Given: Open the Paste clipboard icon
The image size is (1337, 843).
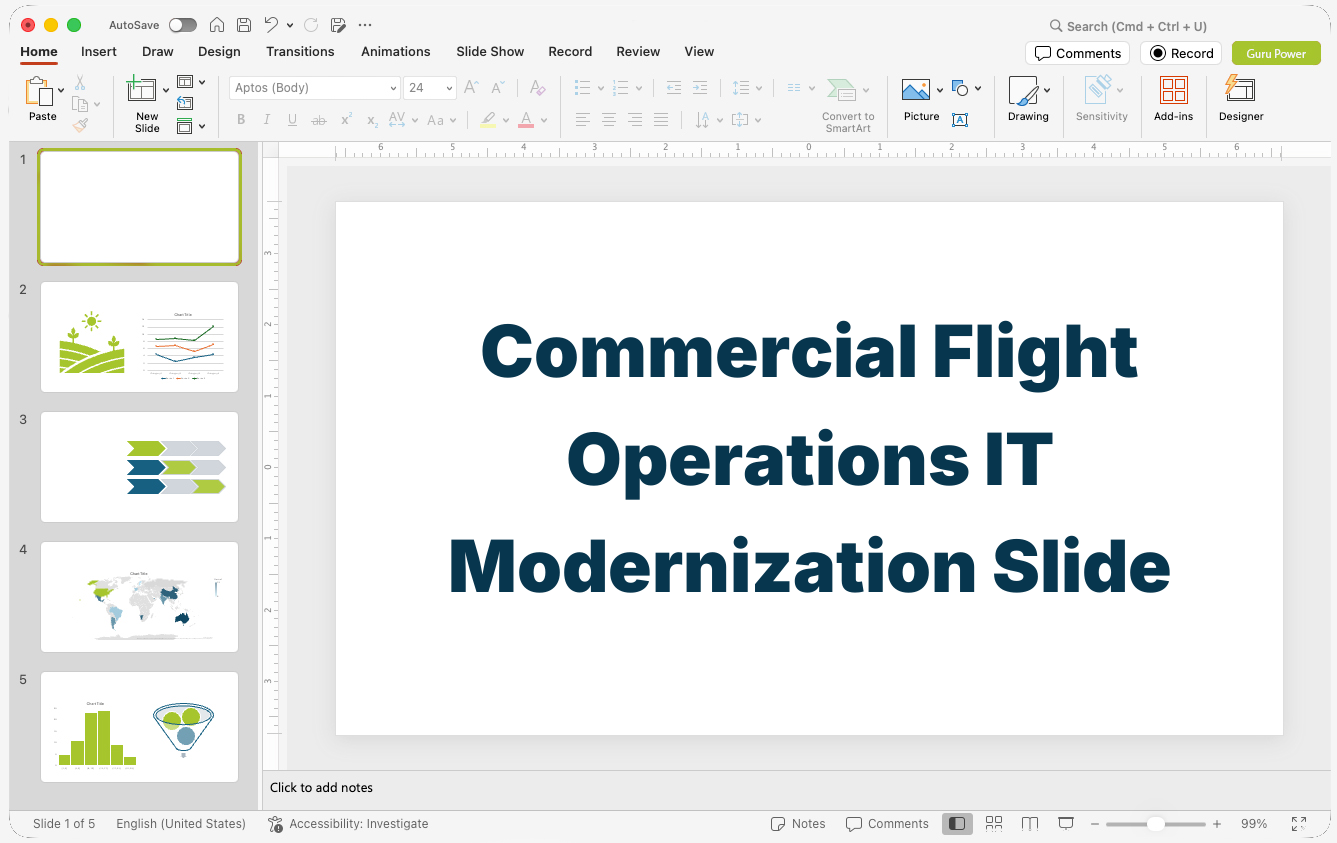Looking at the screenshot, I should (39, 91).
